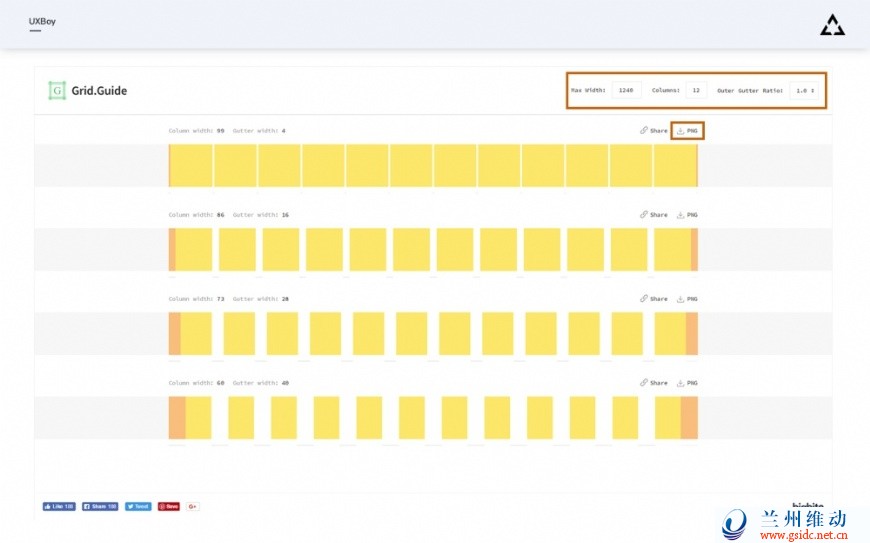870x543 pixels.
Task: Click the Grid.Guide green logo icon
Action: [57, 90]
